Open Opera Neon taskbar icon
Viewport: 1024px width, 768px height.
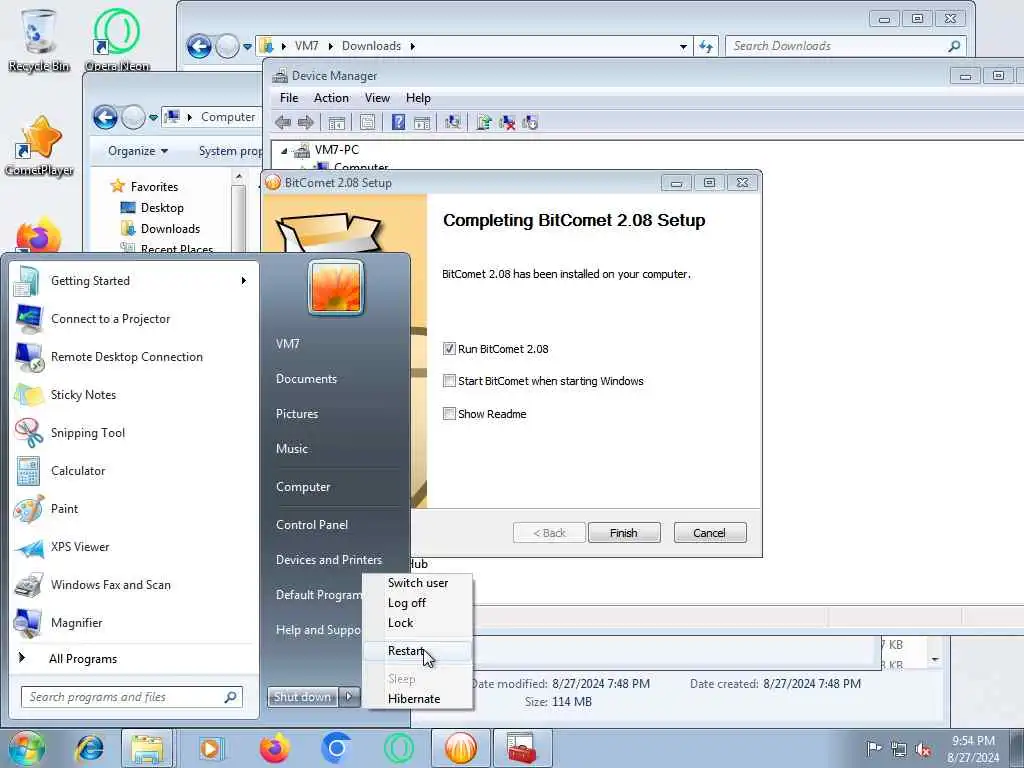point(399,748)
